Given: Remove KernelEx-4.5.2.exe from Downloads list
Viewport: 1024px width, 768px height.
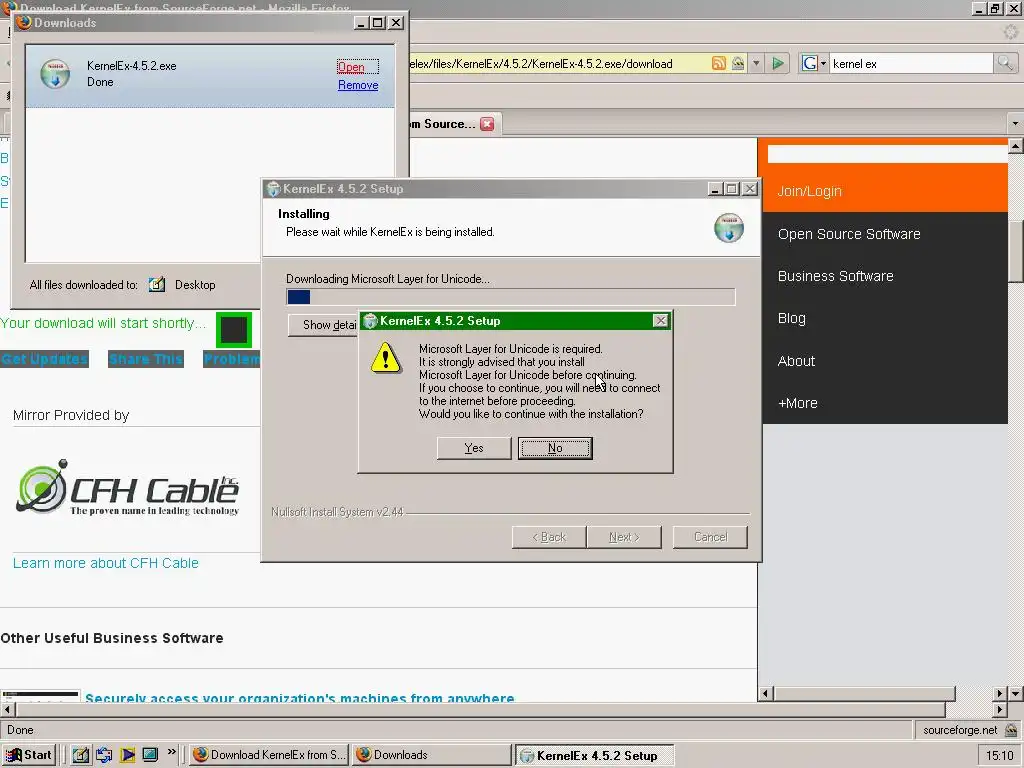Looking at the screenshot, I should coord(358,85).
